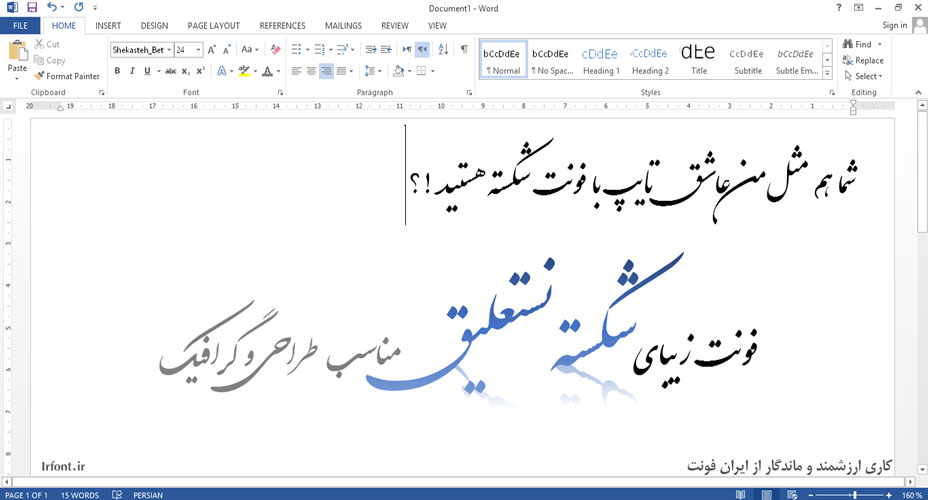Apply the Heading 1 style

click(601, 60)
